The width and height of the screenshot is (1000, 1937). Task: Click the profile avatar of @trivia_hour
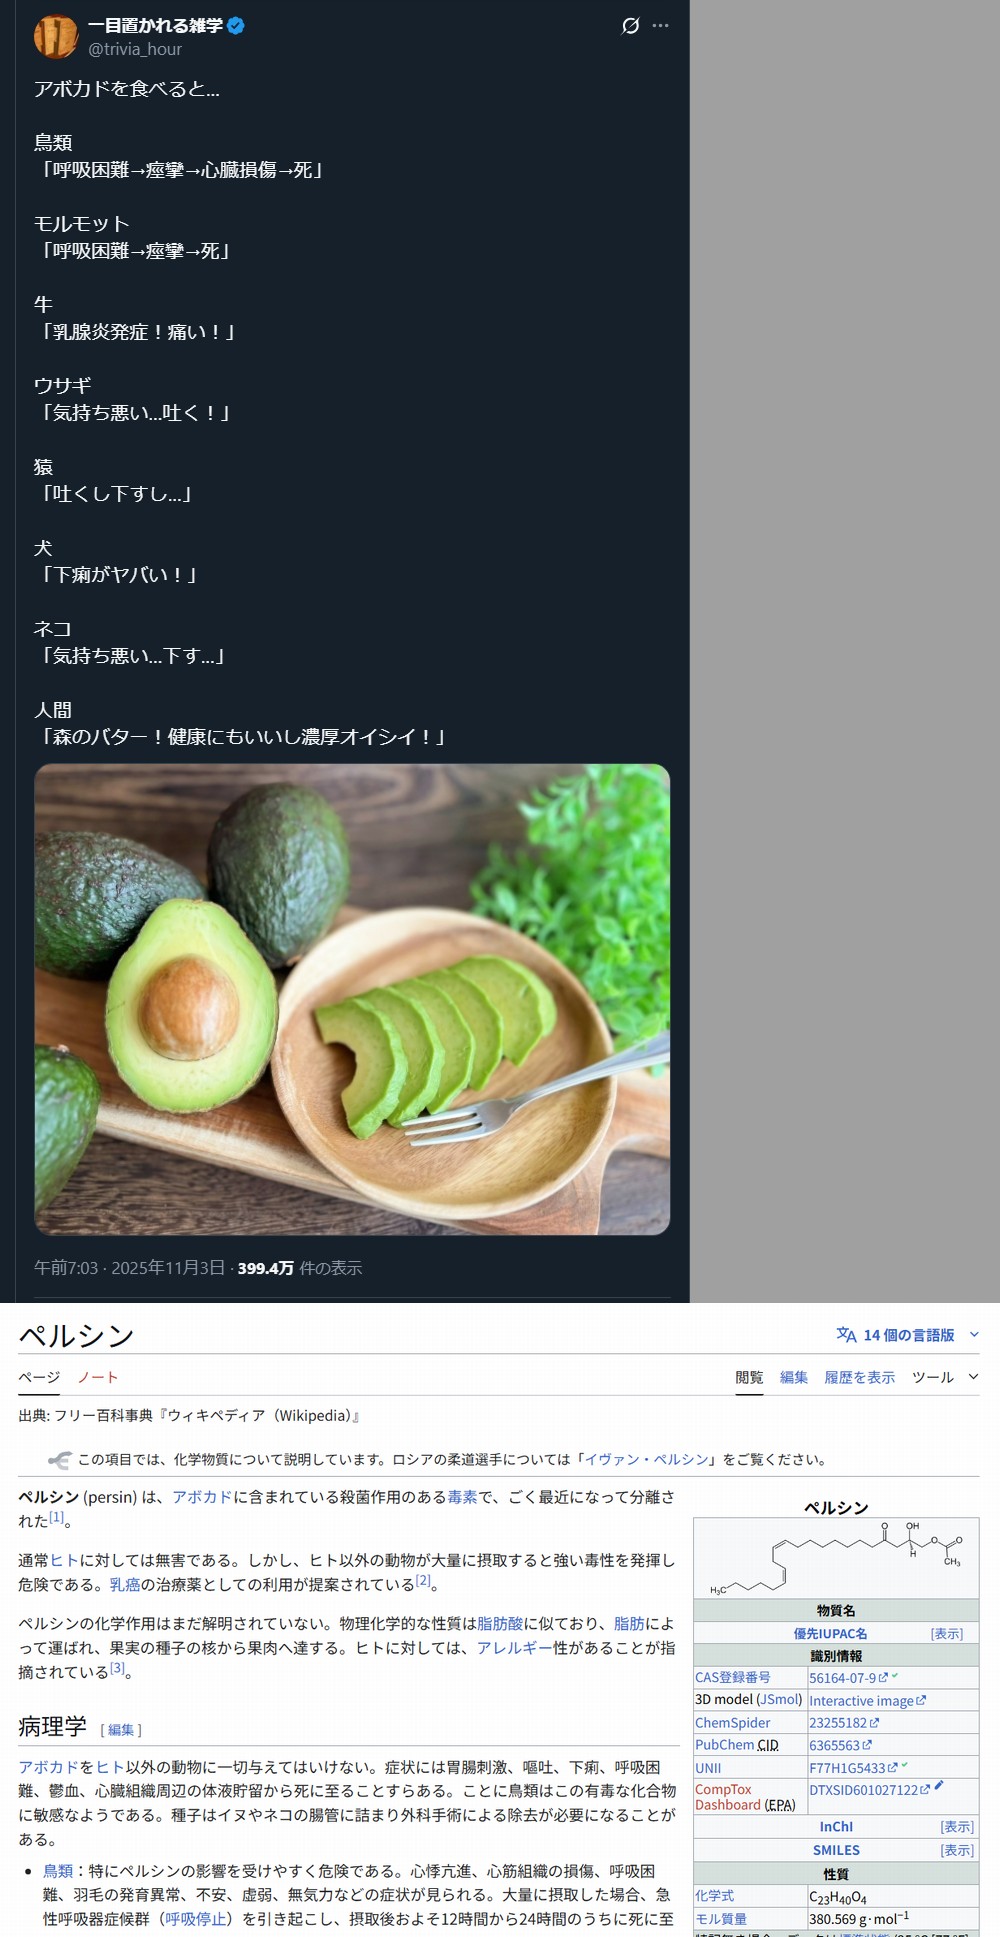point(56,37)
